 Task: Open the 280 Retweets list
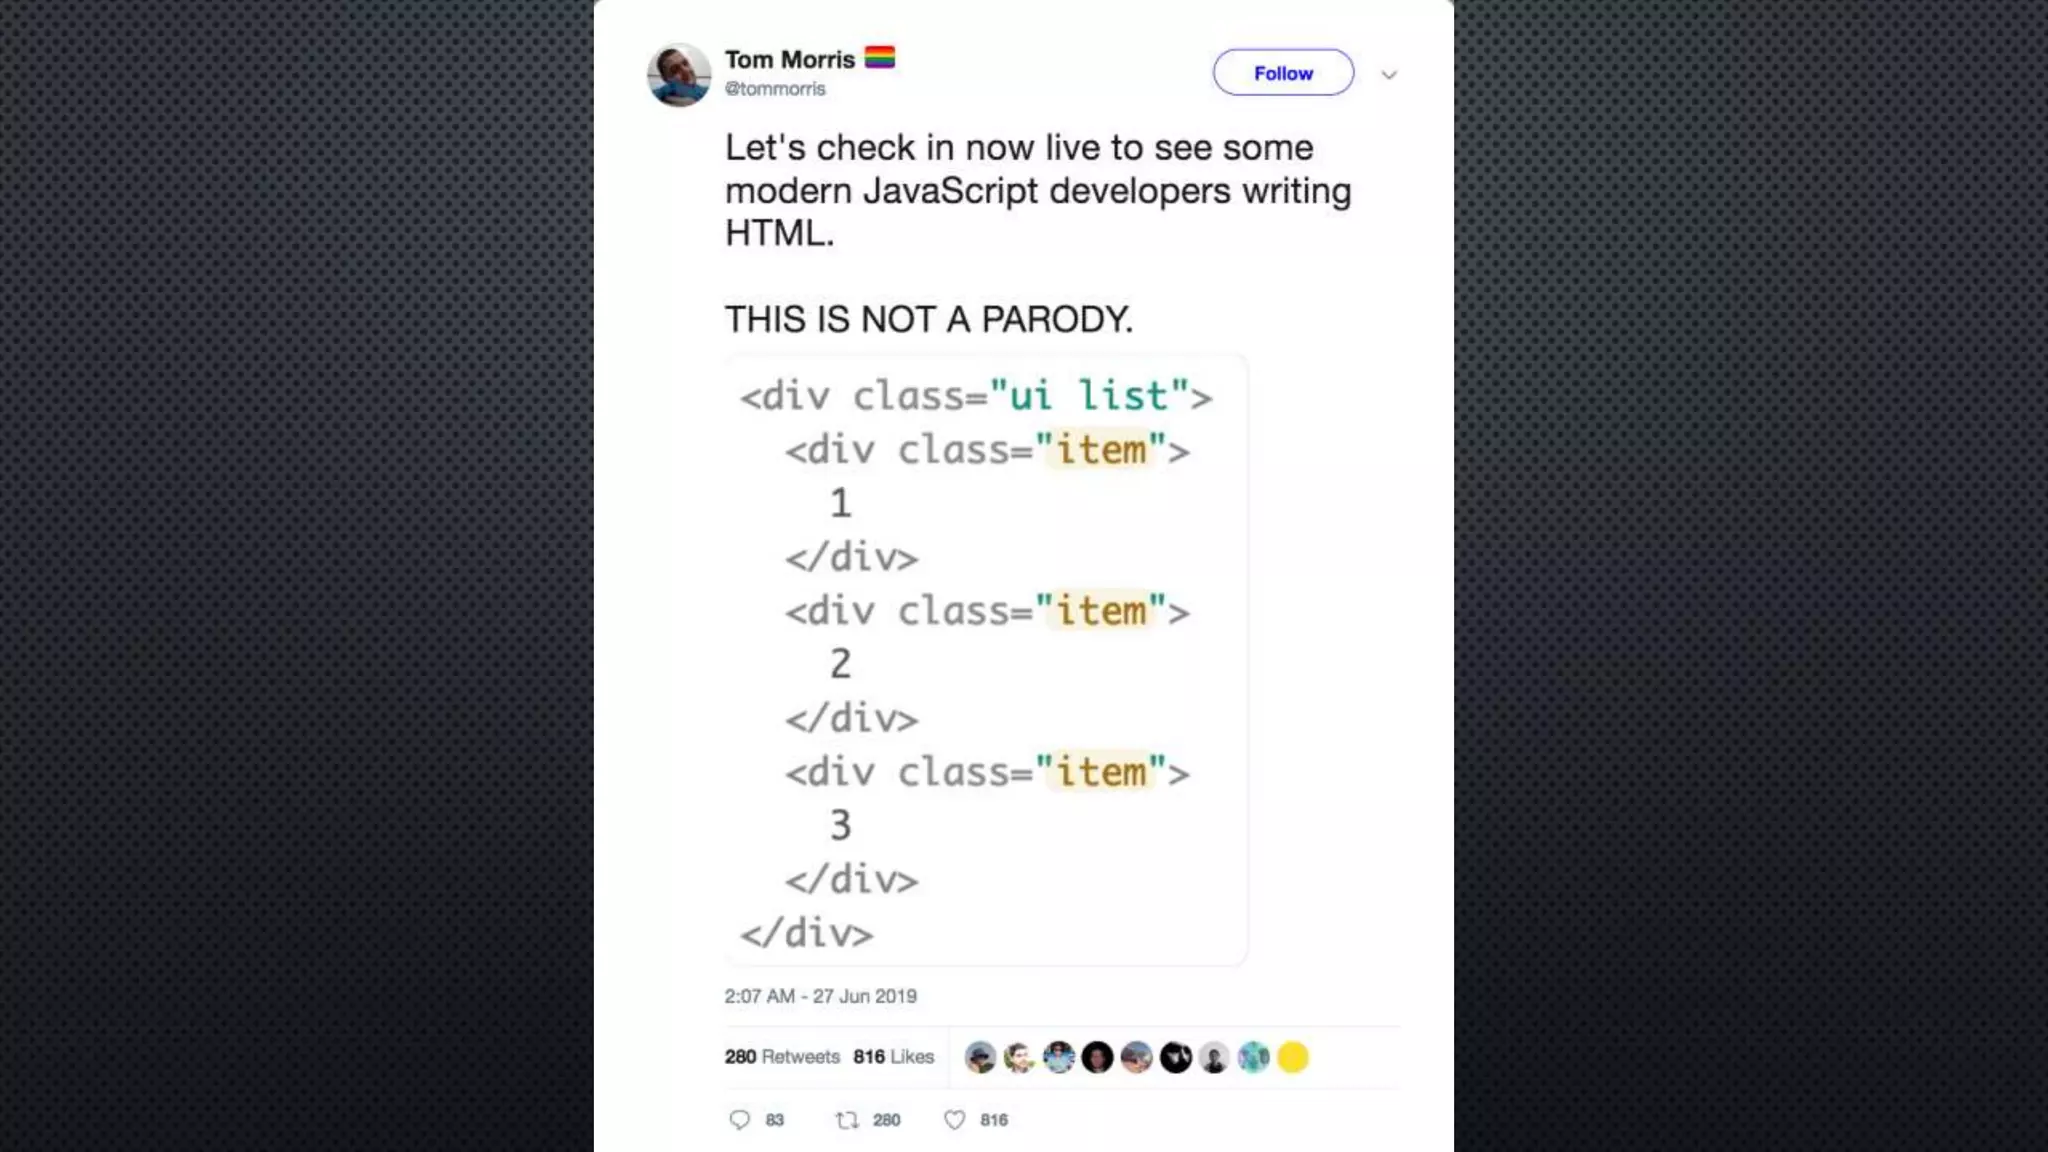coord(782,1057)
